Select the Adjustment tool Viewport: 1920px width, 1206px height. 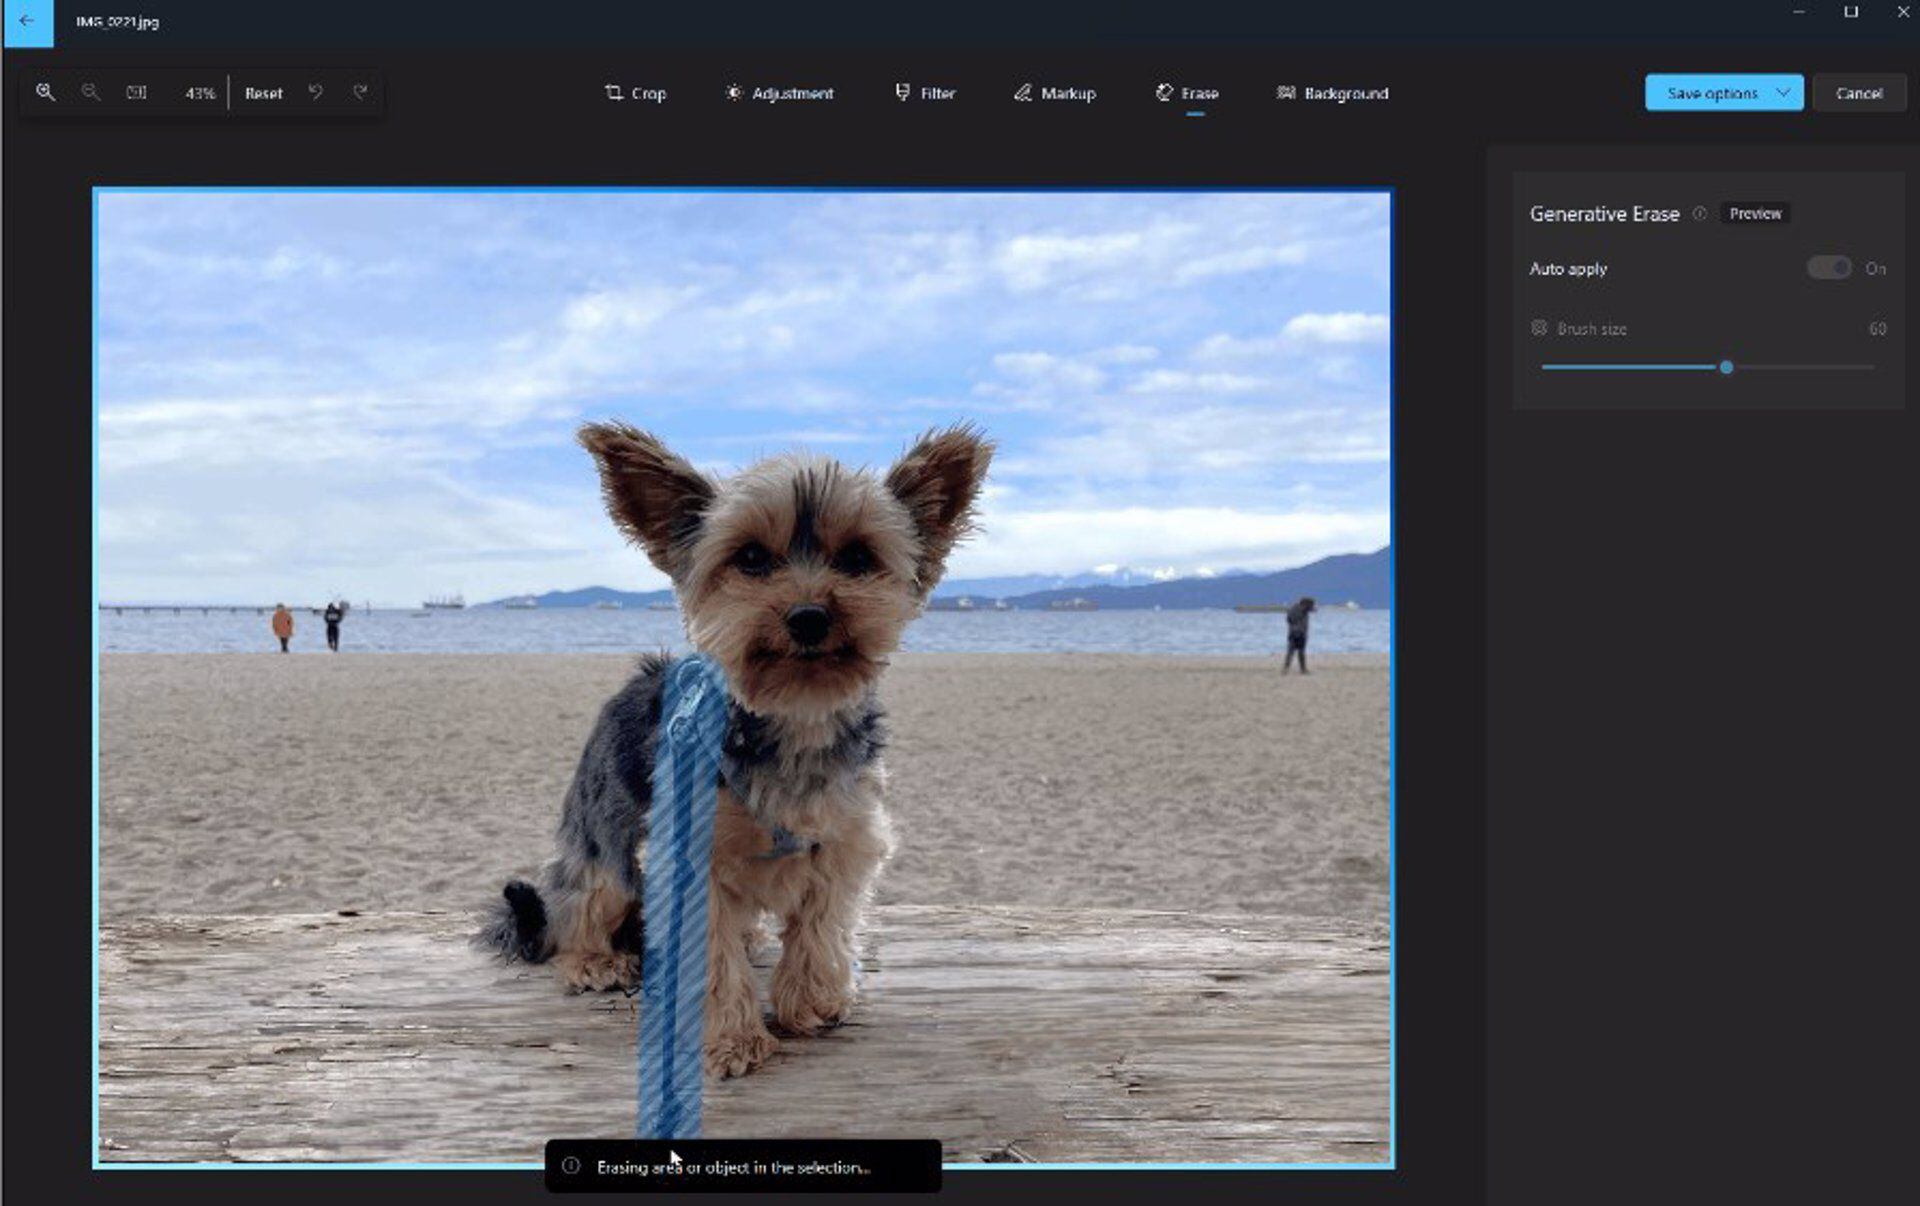778,92
